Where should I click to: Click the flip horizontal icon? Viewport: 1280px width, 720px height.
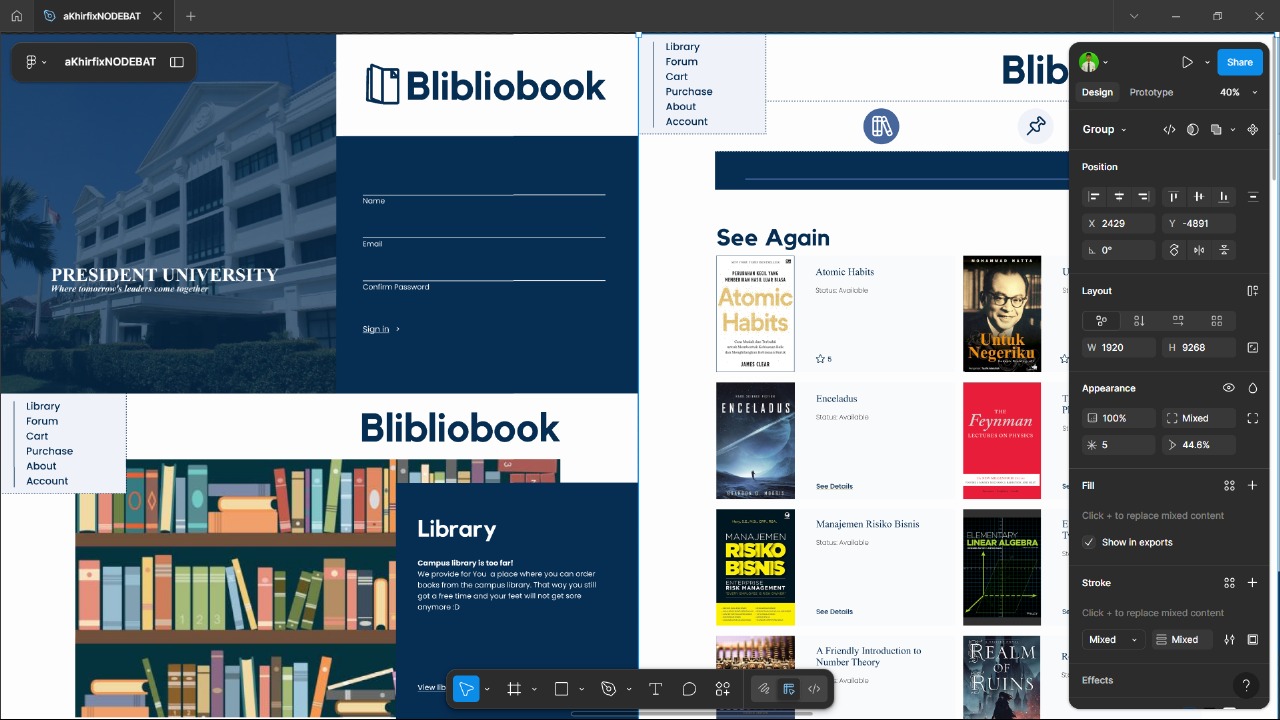click(1198, 250)
